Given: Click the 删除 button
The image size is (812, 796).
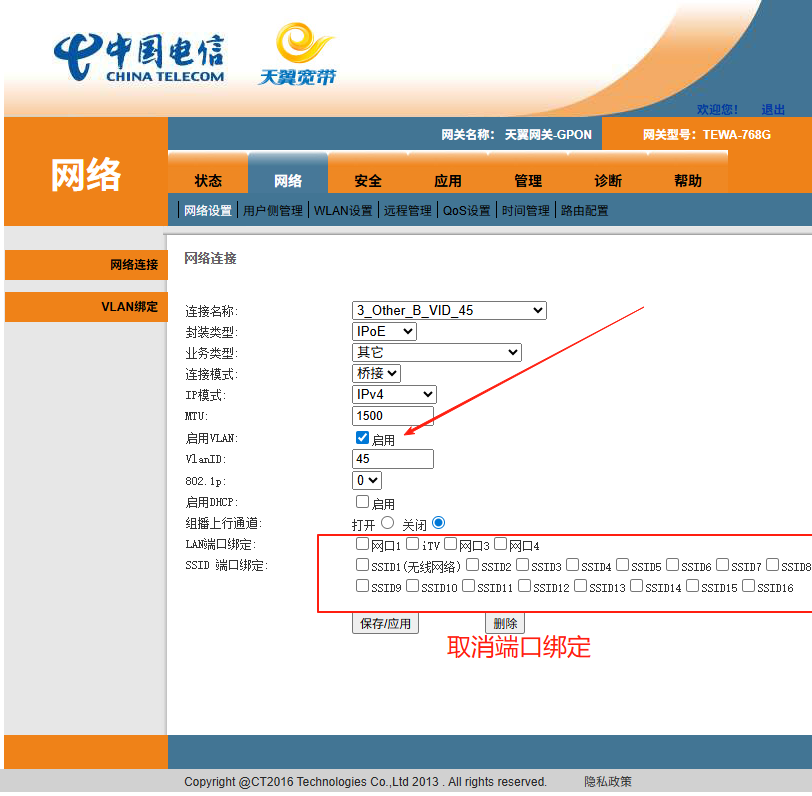Looking at the screenshot, I should (505, 622).
